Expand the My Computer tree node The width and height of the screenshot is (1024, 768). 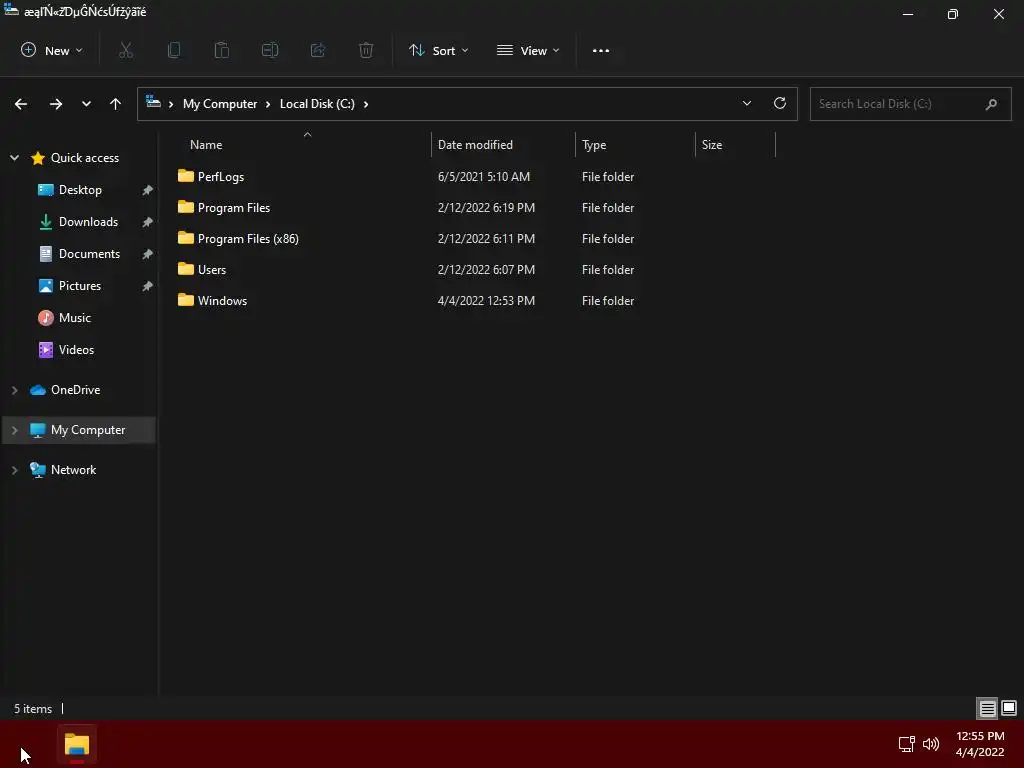(14, 430)
